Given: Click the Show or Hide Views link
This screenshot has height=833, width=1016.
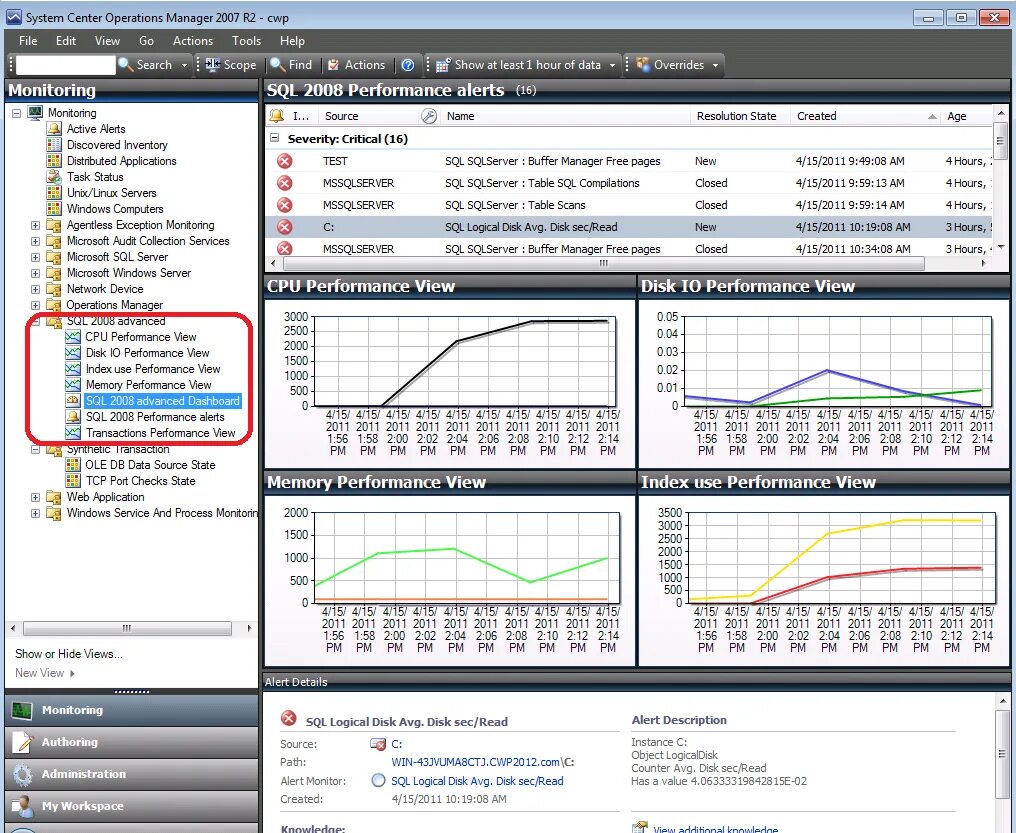Looking at the screenshot, I should click(69, 654).
